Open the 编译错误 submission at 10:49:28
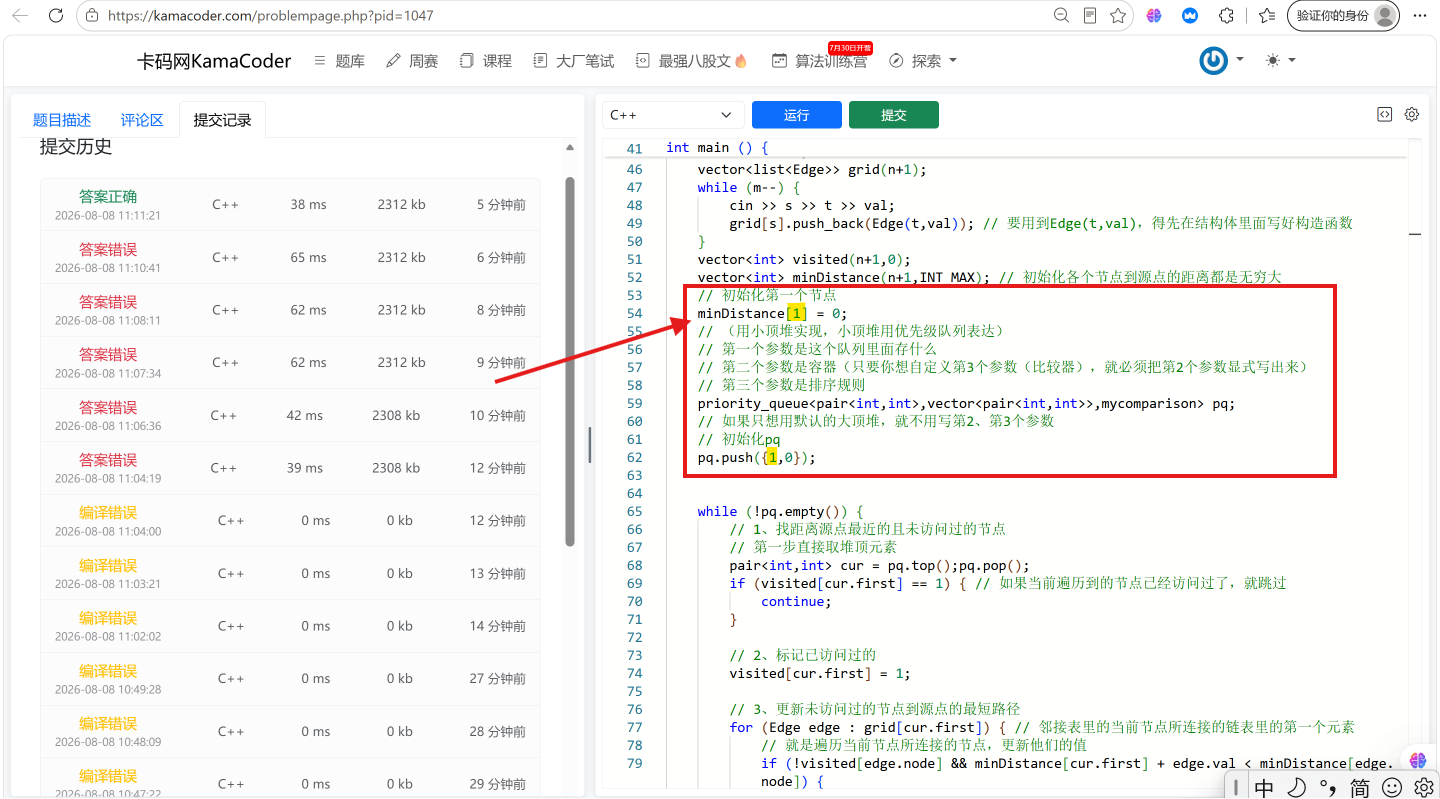 [290, 679]
